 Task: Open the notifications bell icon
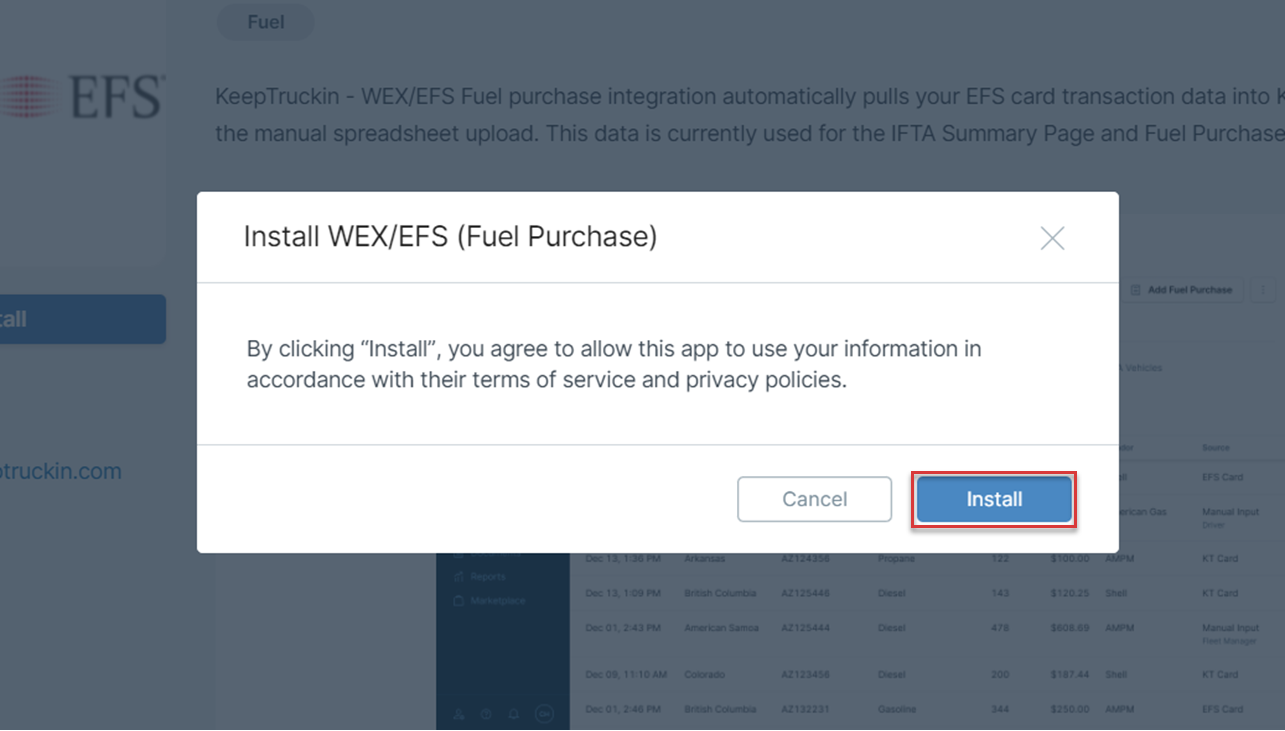(513, 714)
